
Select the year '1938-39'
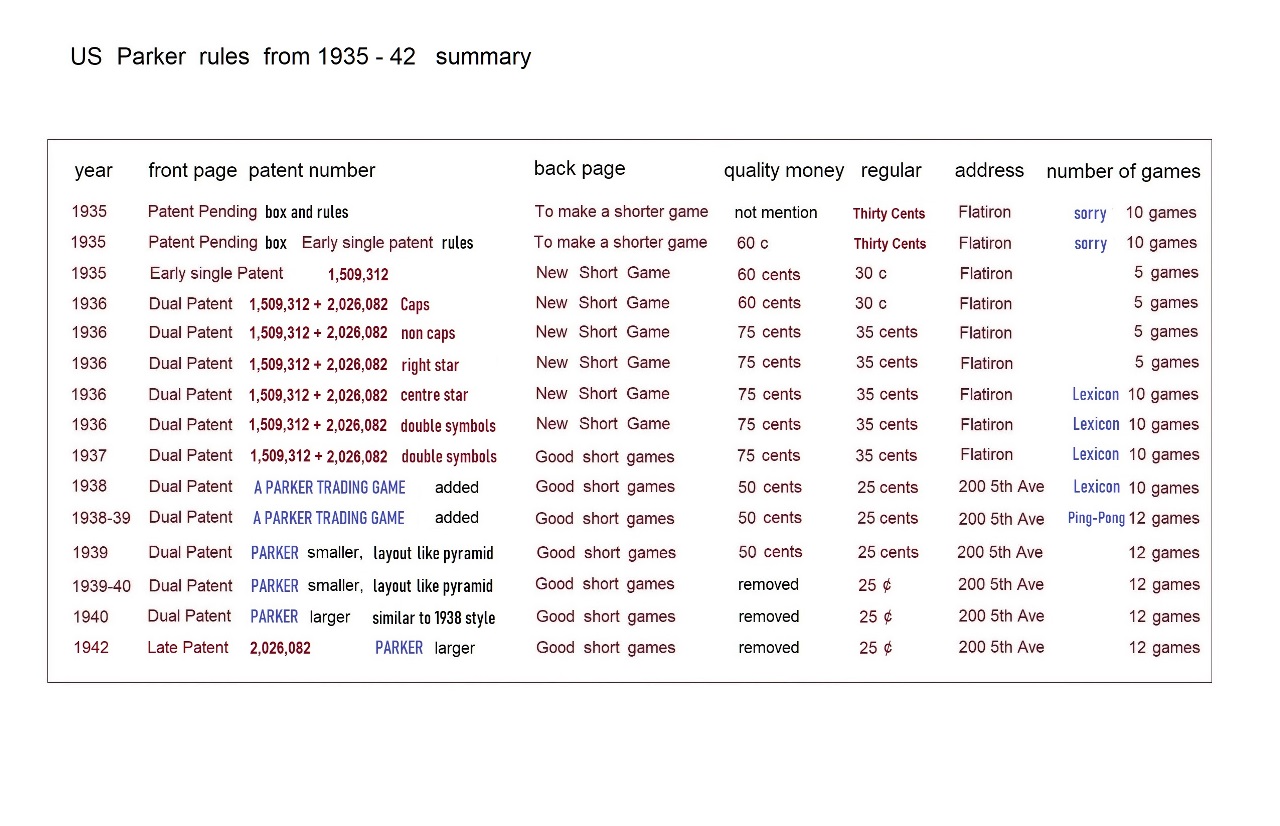[101, 519]
